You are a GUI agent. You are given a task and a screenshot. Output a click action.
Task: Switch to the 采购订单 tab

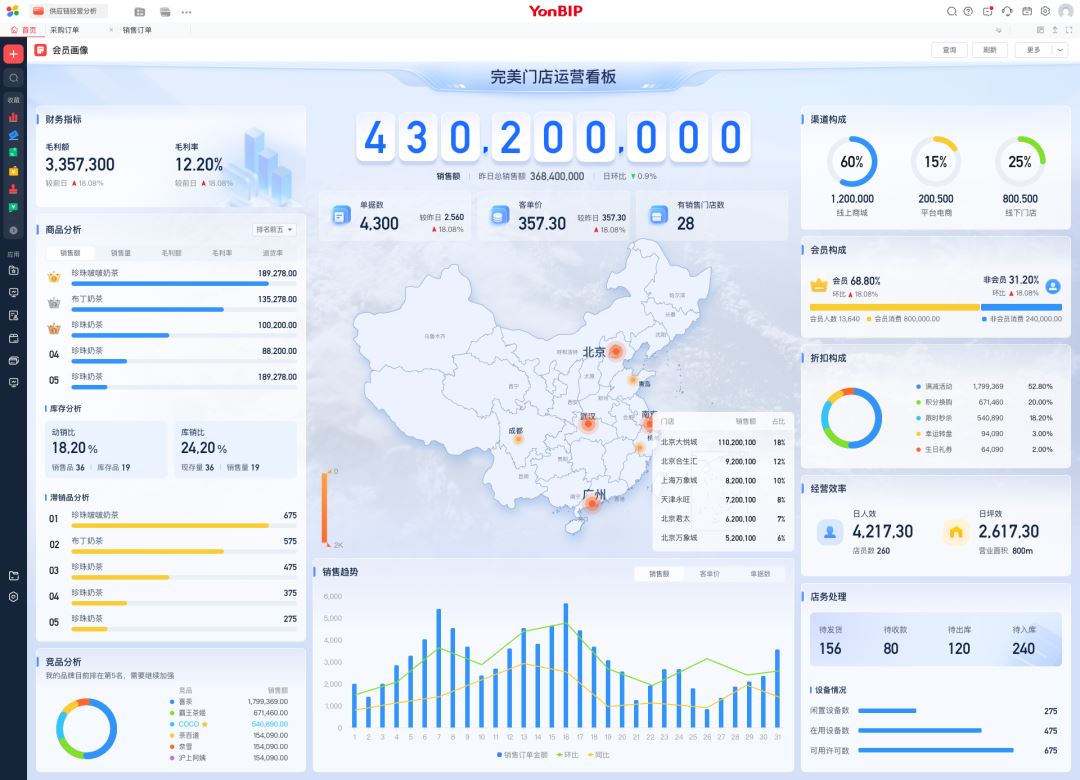click(x=66, y=30)
